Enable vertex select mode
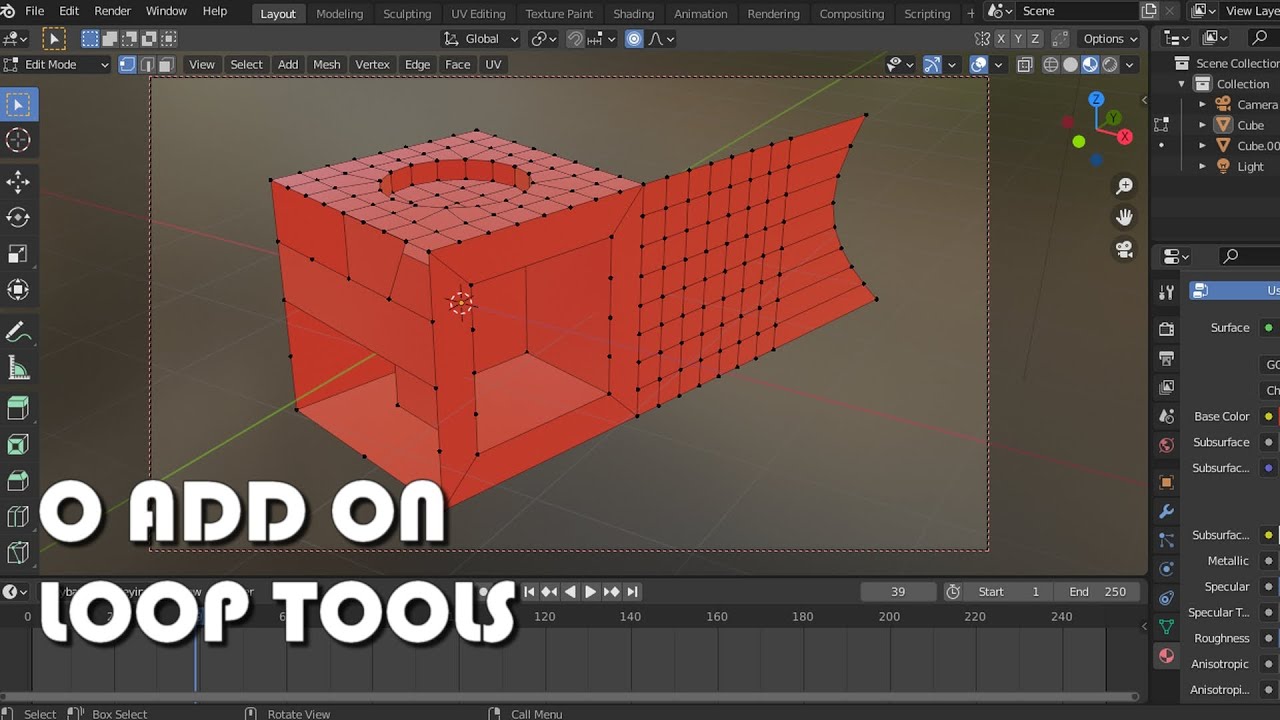 127,64
